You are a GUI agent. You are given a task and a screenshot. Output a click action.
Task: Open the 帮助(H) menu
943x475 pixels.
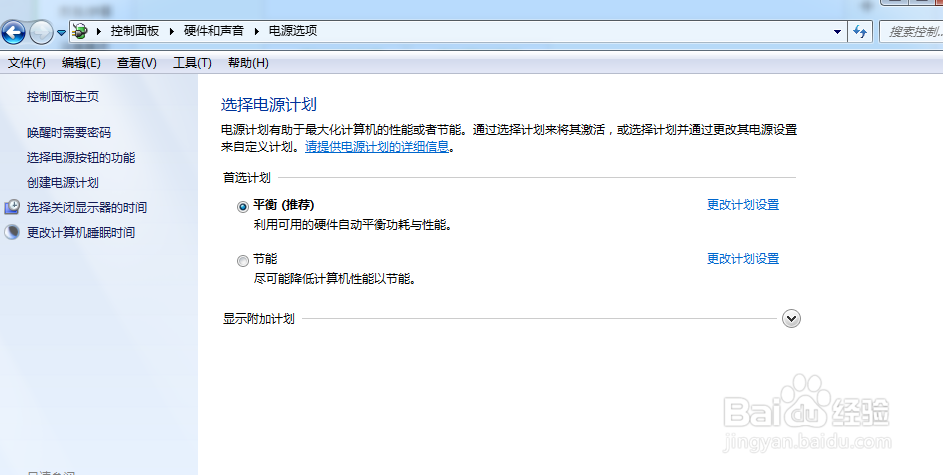click(248, 63)
